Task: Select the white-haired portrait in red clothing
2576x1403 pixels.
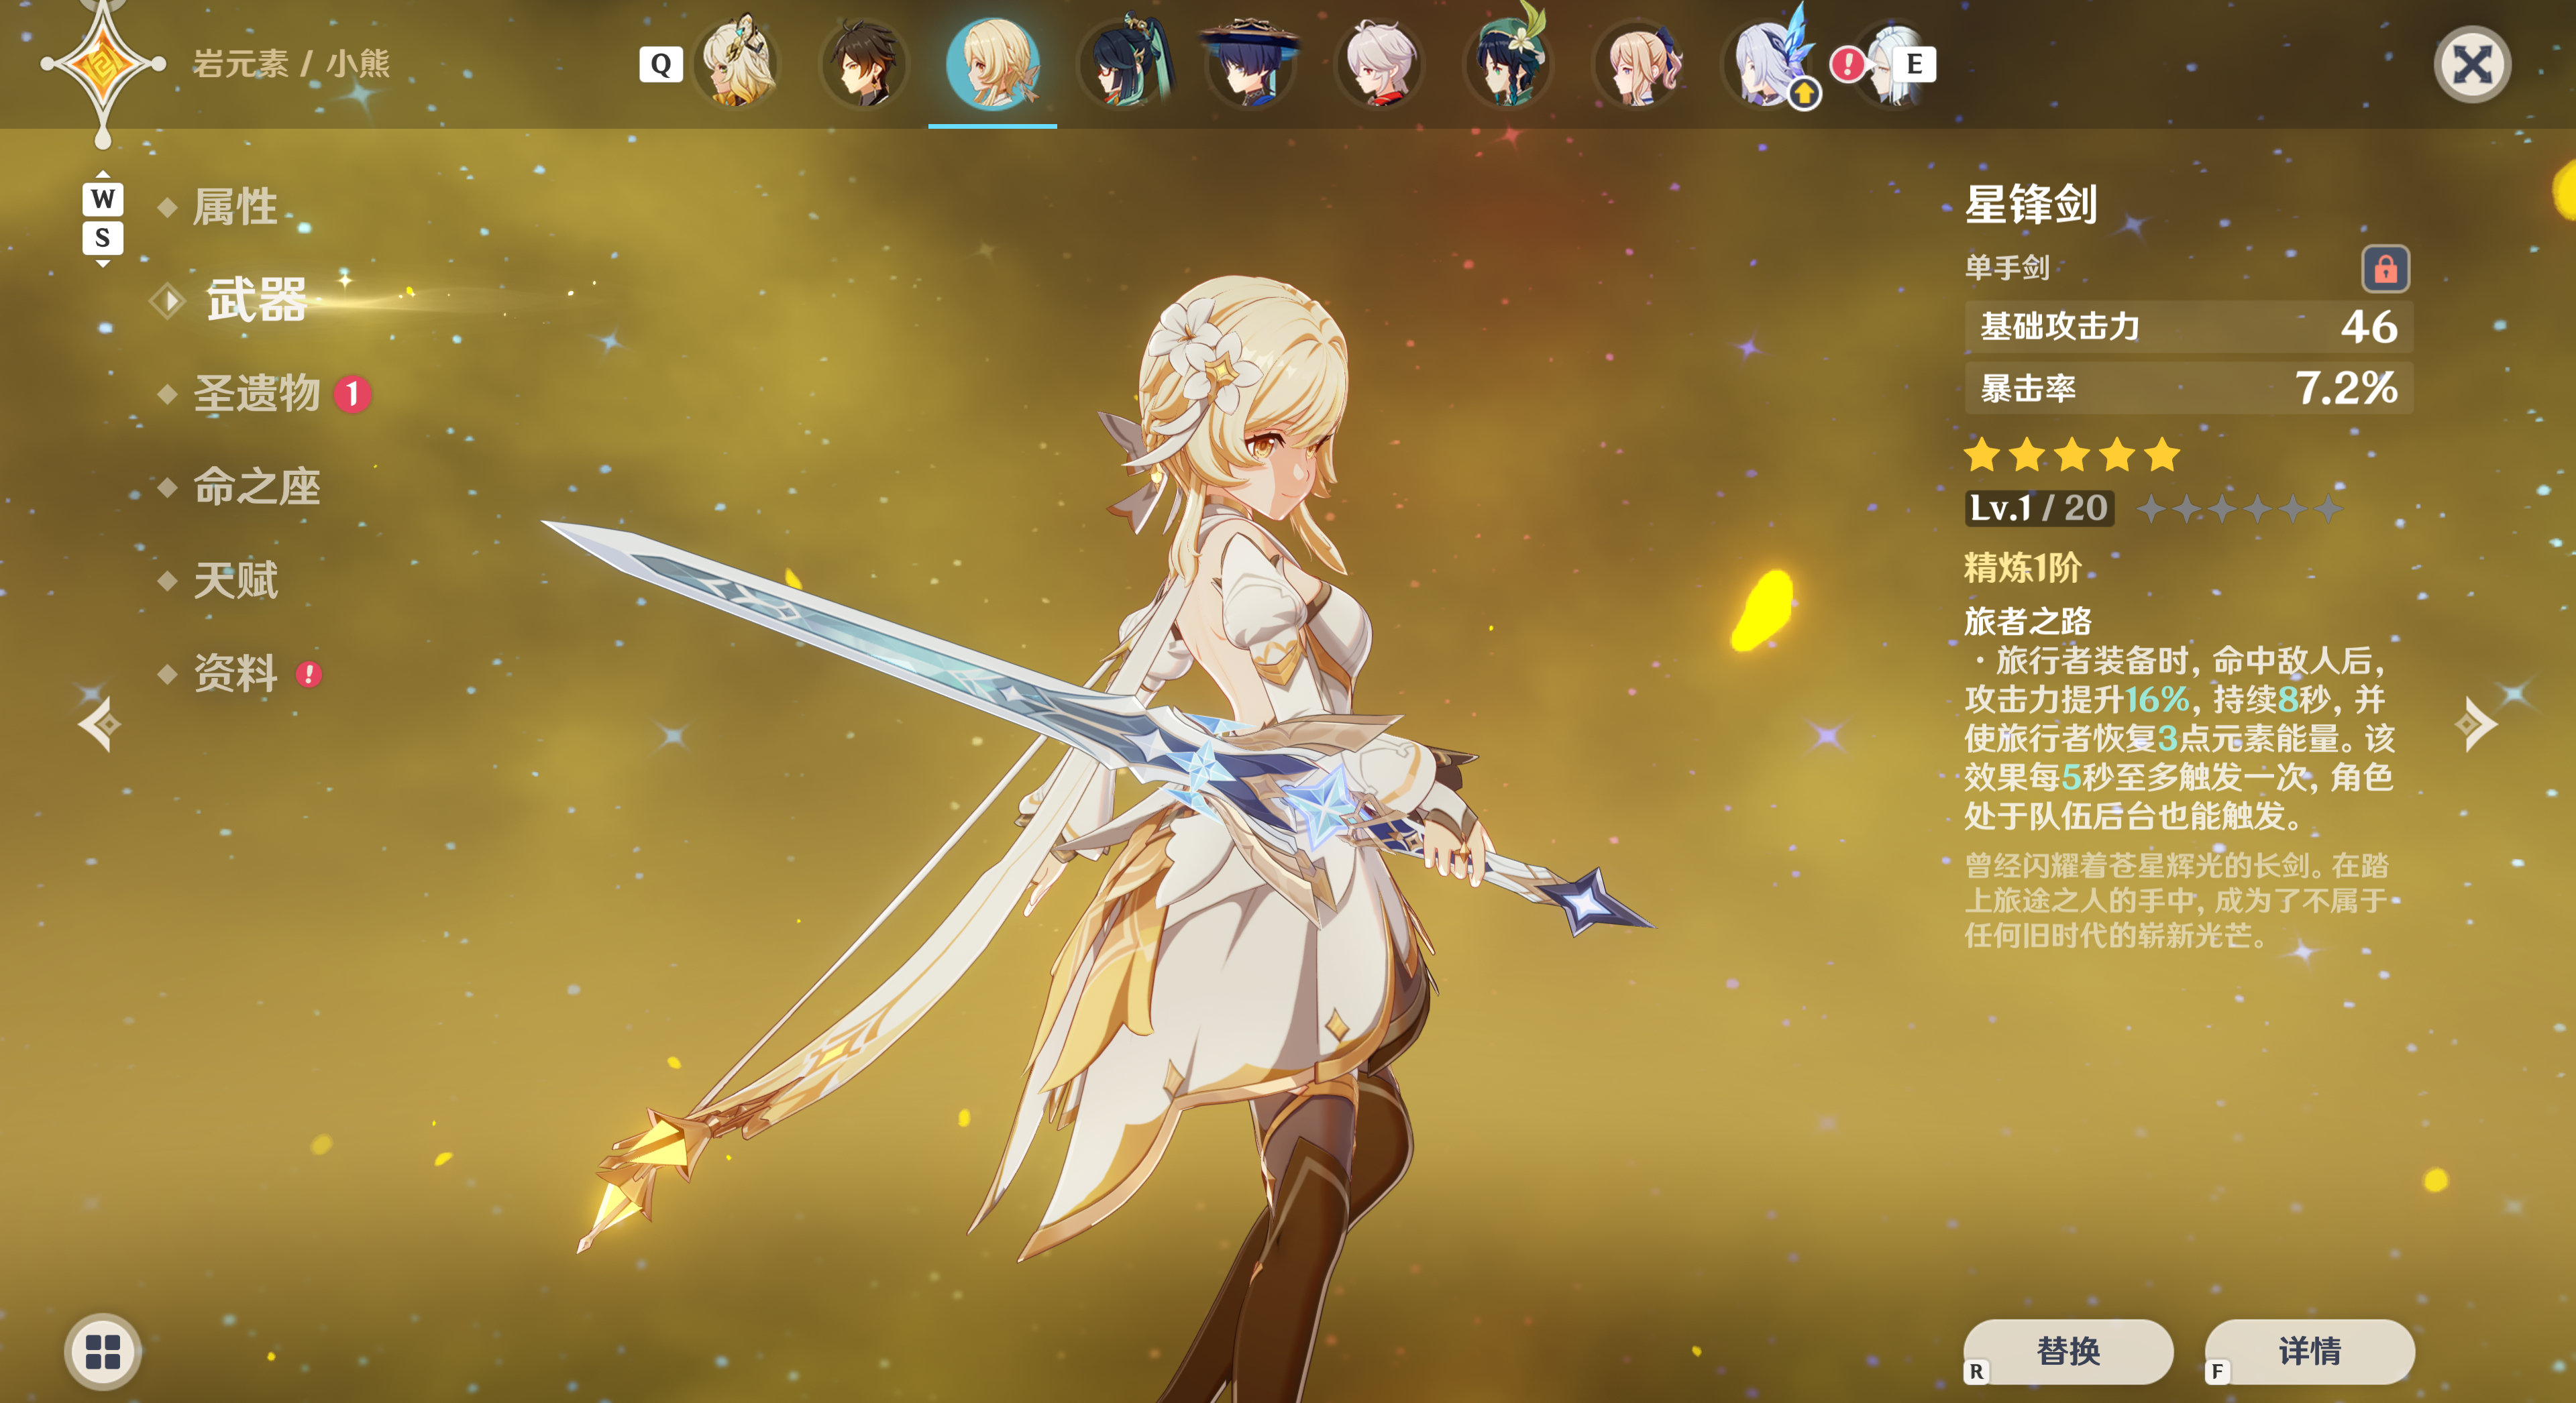Action: 1380,63
